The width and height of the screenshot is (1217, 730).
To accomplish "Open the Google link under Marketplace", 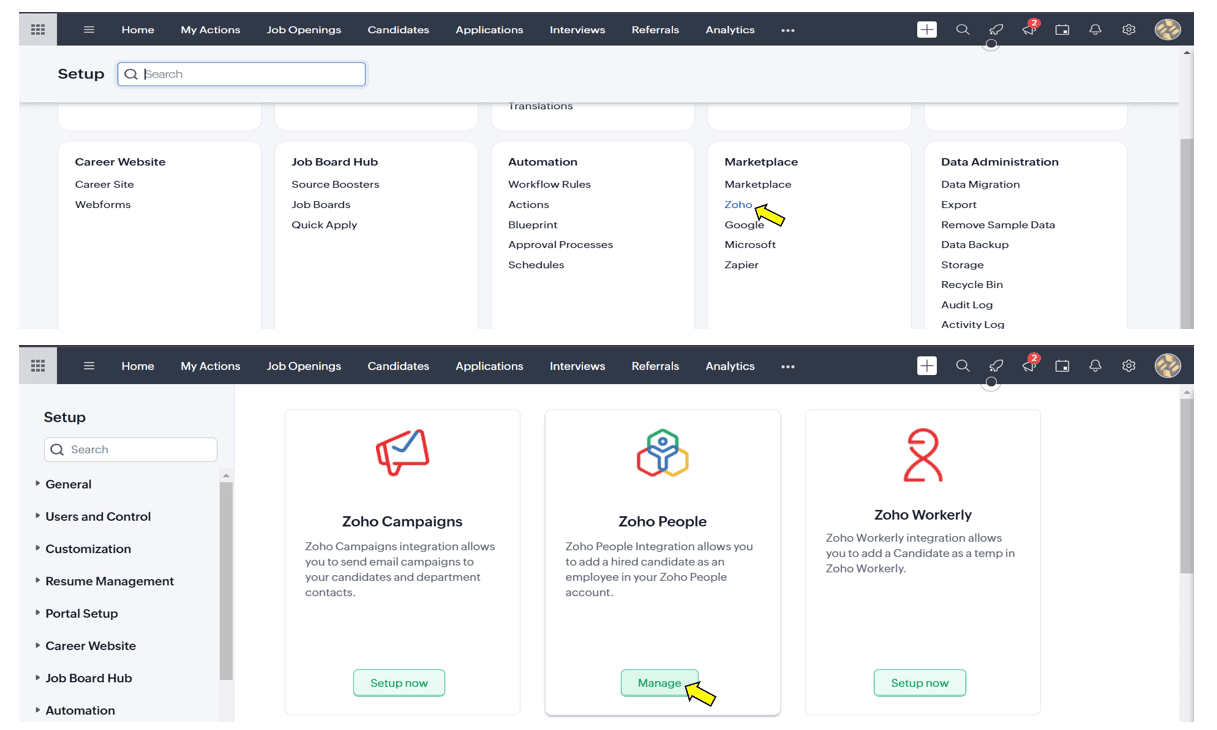I will 744,225.
